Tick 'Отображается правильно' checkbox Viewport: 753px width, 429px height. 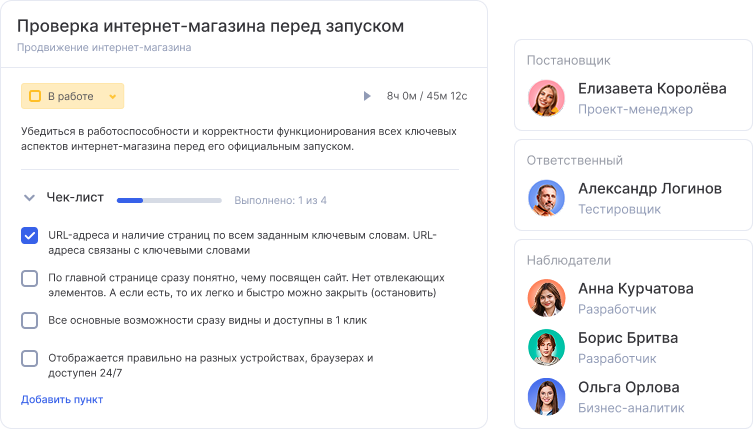[x=30, y=358]
